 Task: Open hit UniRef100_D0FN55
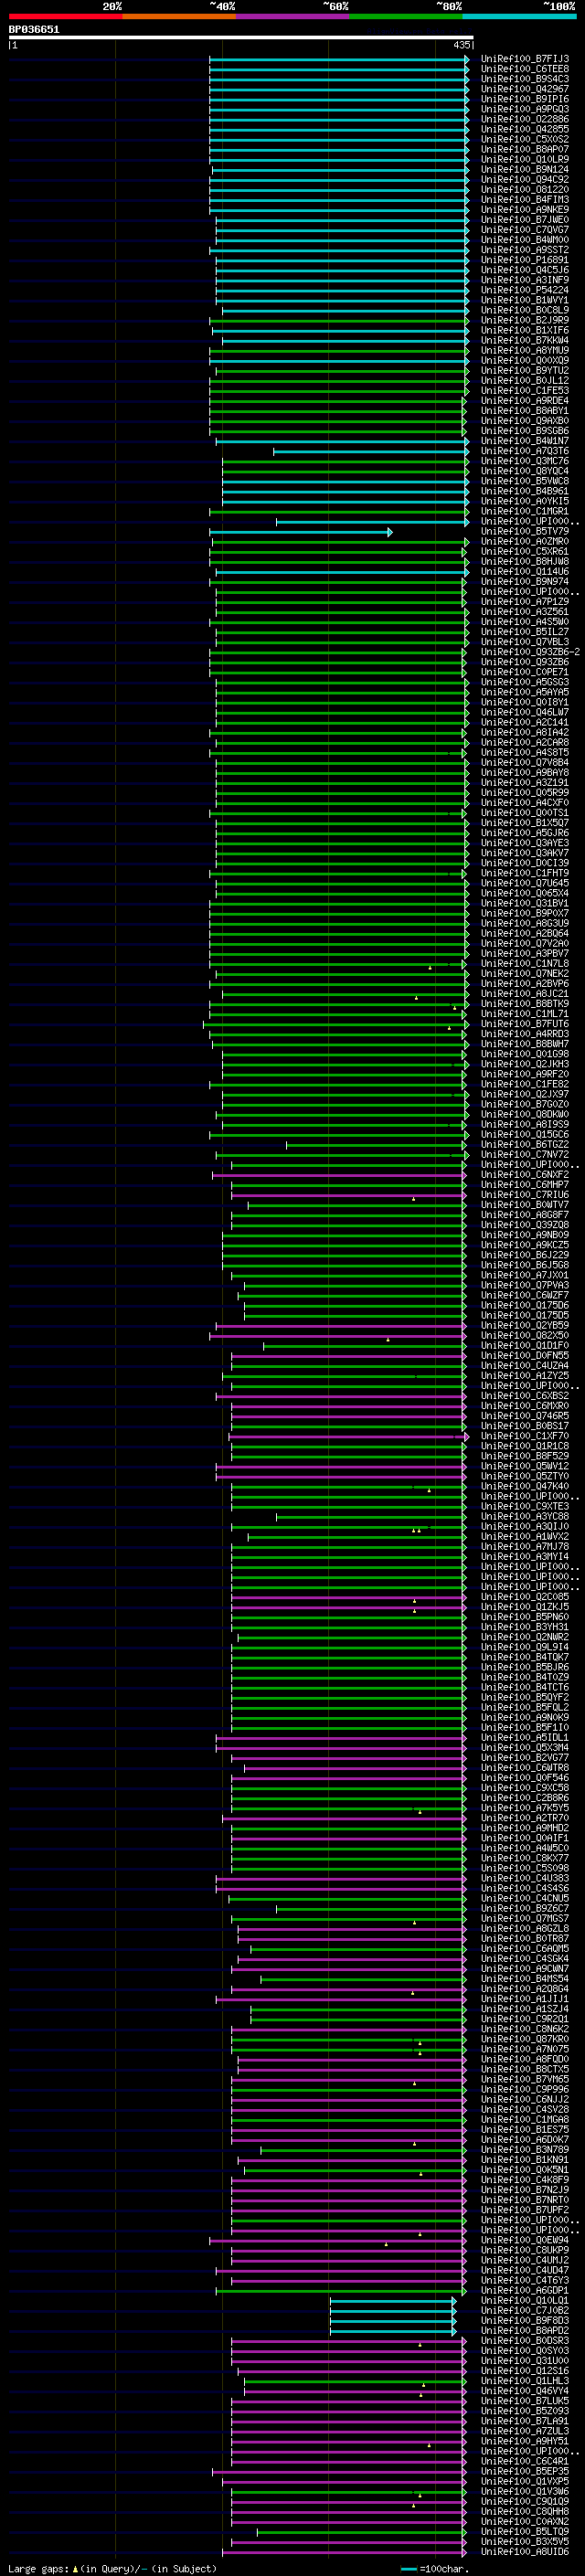(x=524, y=1355)
